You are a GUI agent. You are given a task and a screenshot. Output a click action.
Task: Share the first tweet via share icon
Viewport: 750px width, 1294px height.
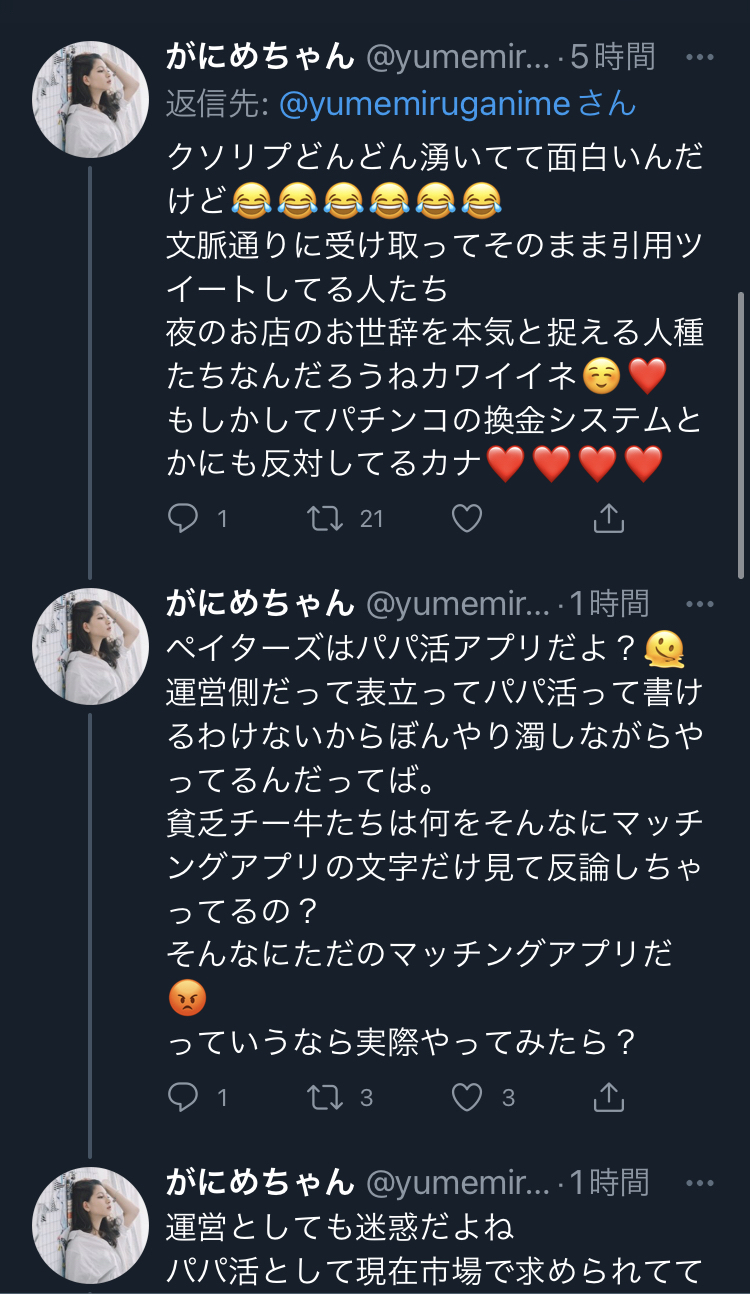click(608, 518)
